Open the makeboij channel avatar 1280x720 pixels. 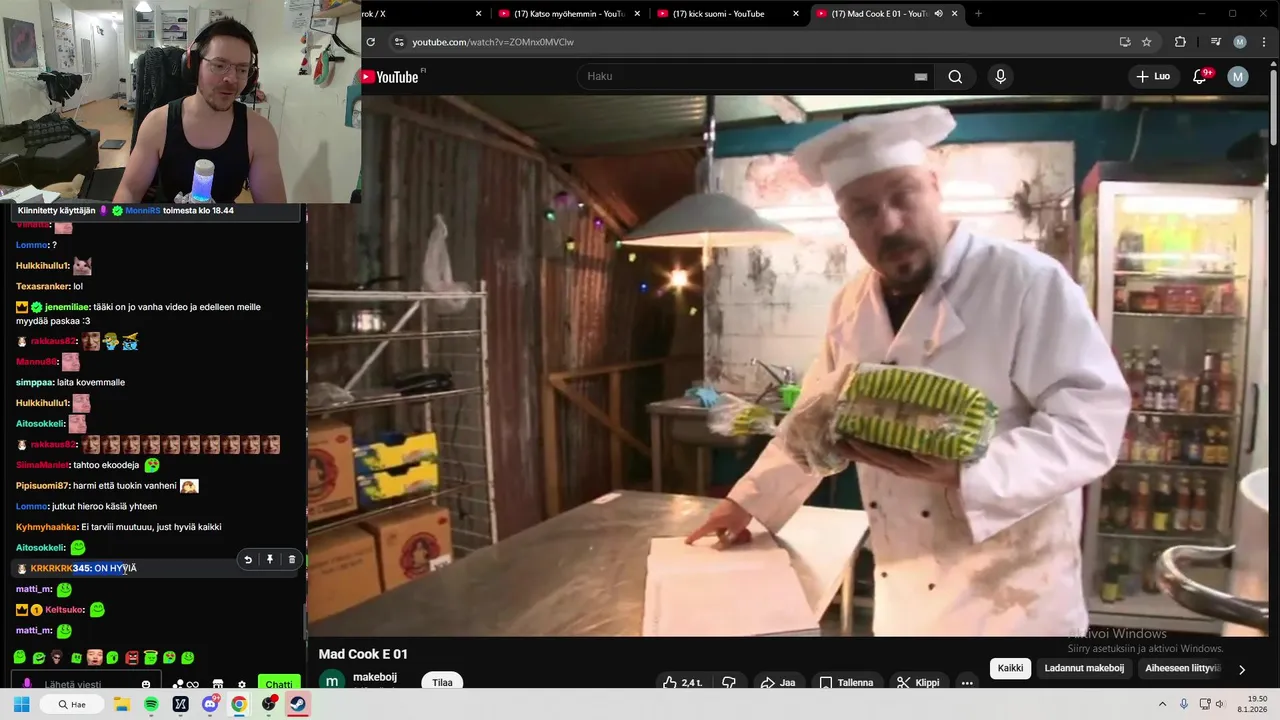[331, 682]
